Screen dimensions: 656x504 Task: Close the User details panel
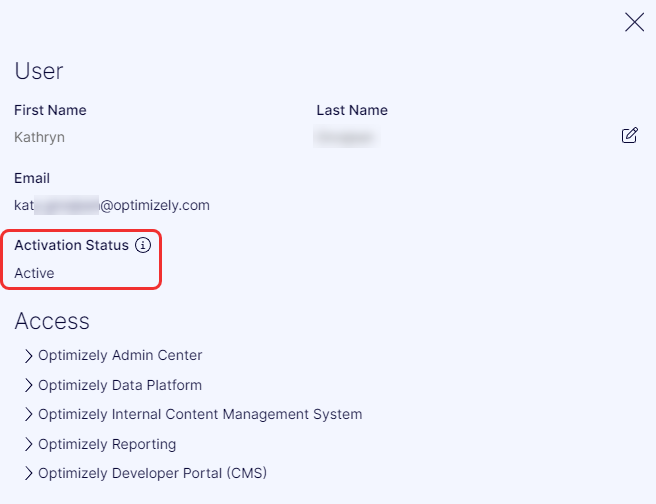(634, 22)
